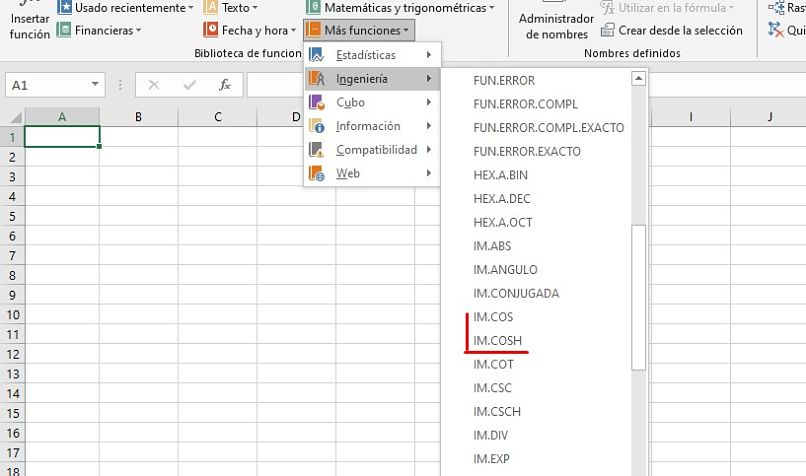Click the Web category icon
The height and width of the screenshot is (476, 806).
tap(317, 174)
